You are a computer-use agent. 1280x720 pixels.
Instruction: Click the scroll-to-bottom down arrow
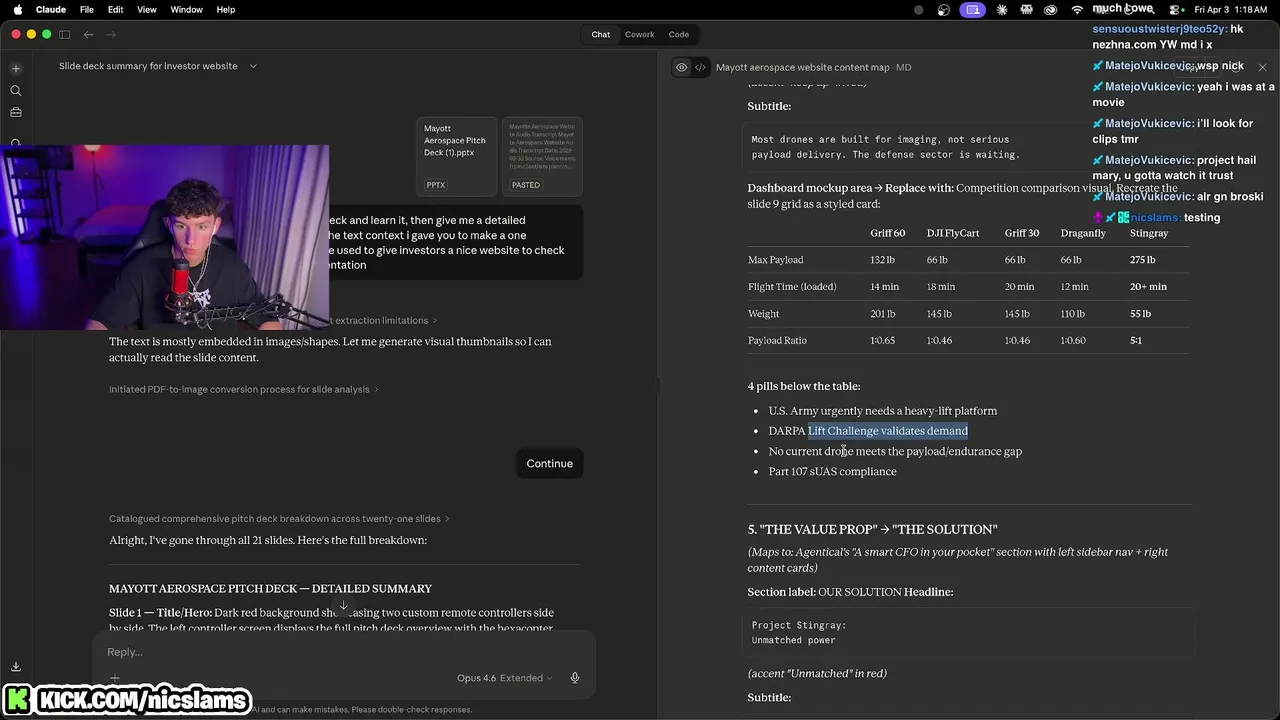click(343, 605)
